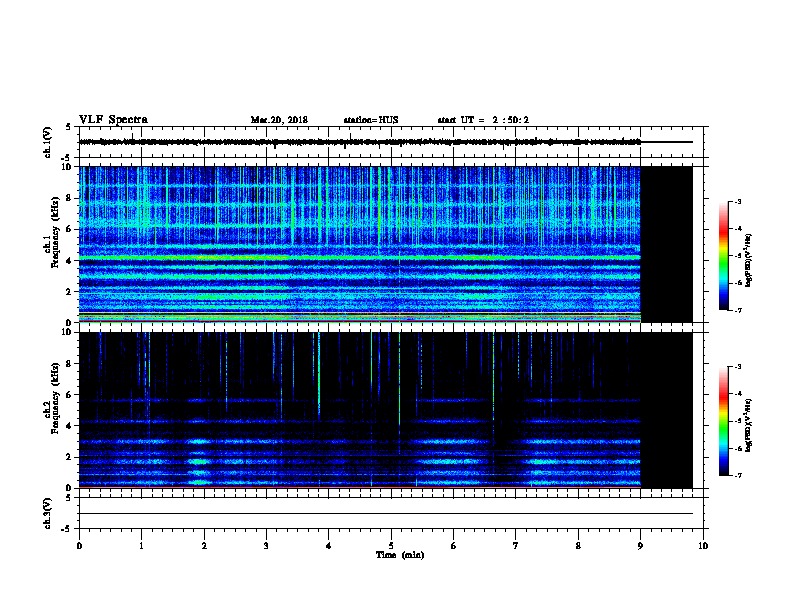Click the ch.2 spectrogram color scale bar
Image resolution: width=792 pixels, height=612 pixels.
(723, 421)
